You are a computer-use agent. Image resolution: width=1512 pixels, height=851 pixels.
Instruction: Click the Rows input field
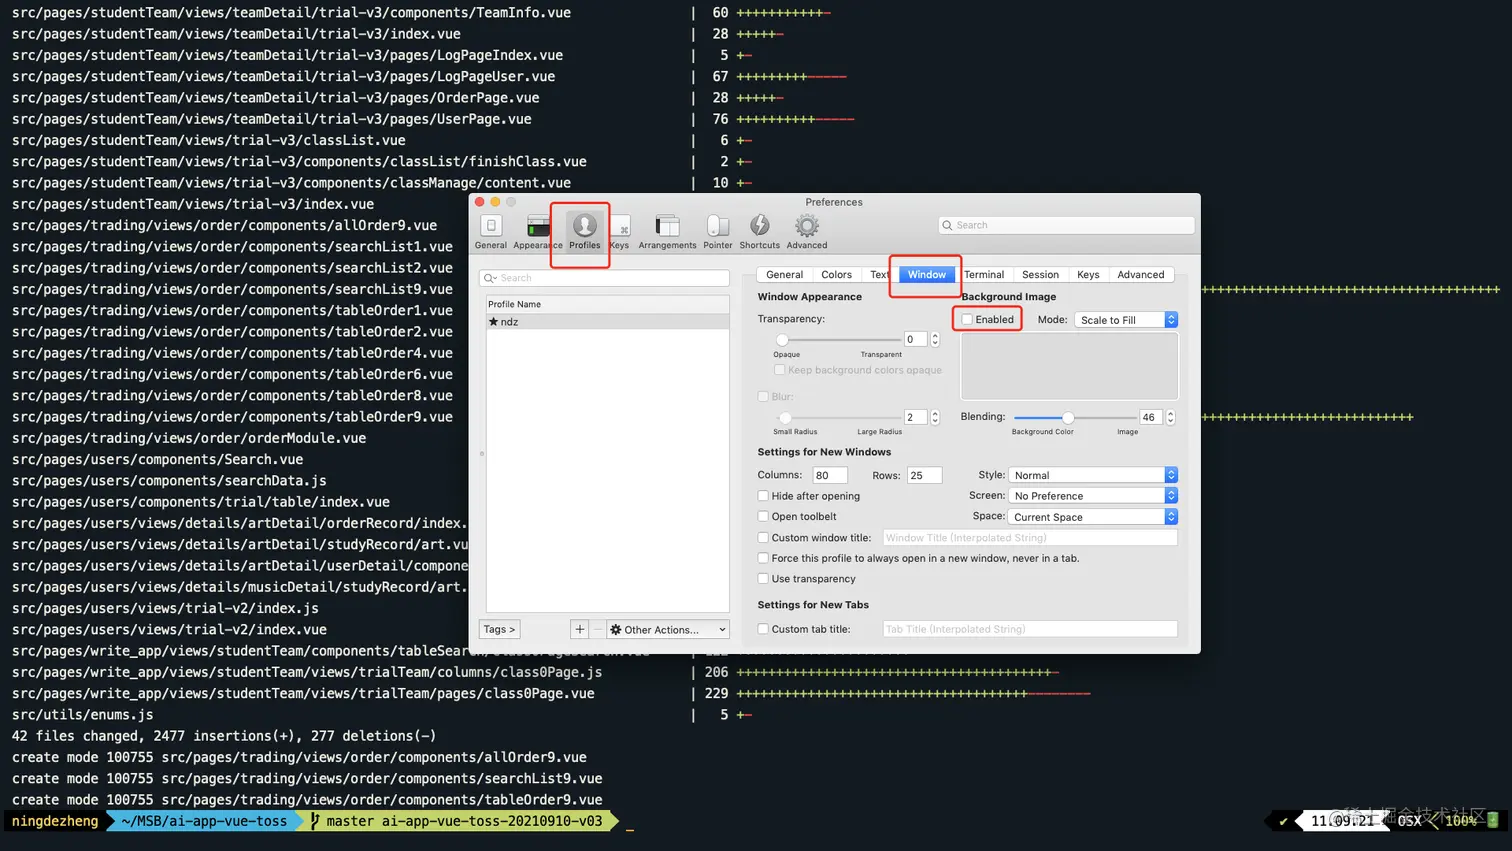tap(924, 475)
